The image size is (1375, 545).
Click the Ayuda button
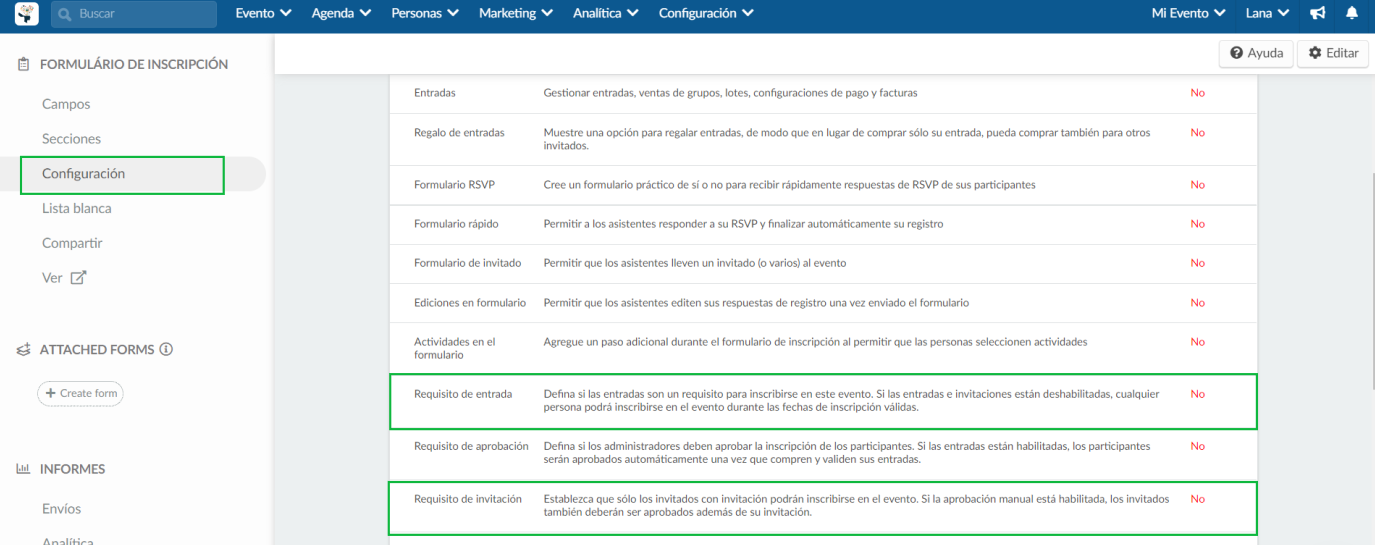pyautogui.click(x=1256, y=53)
